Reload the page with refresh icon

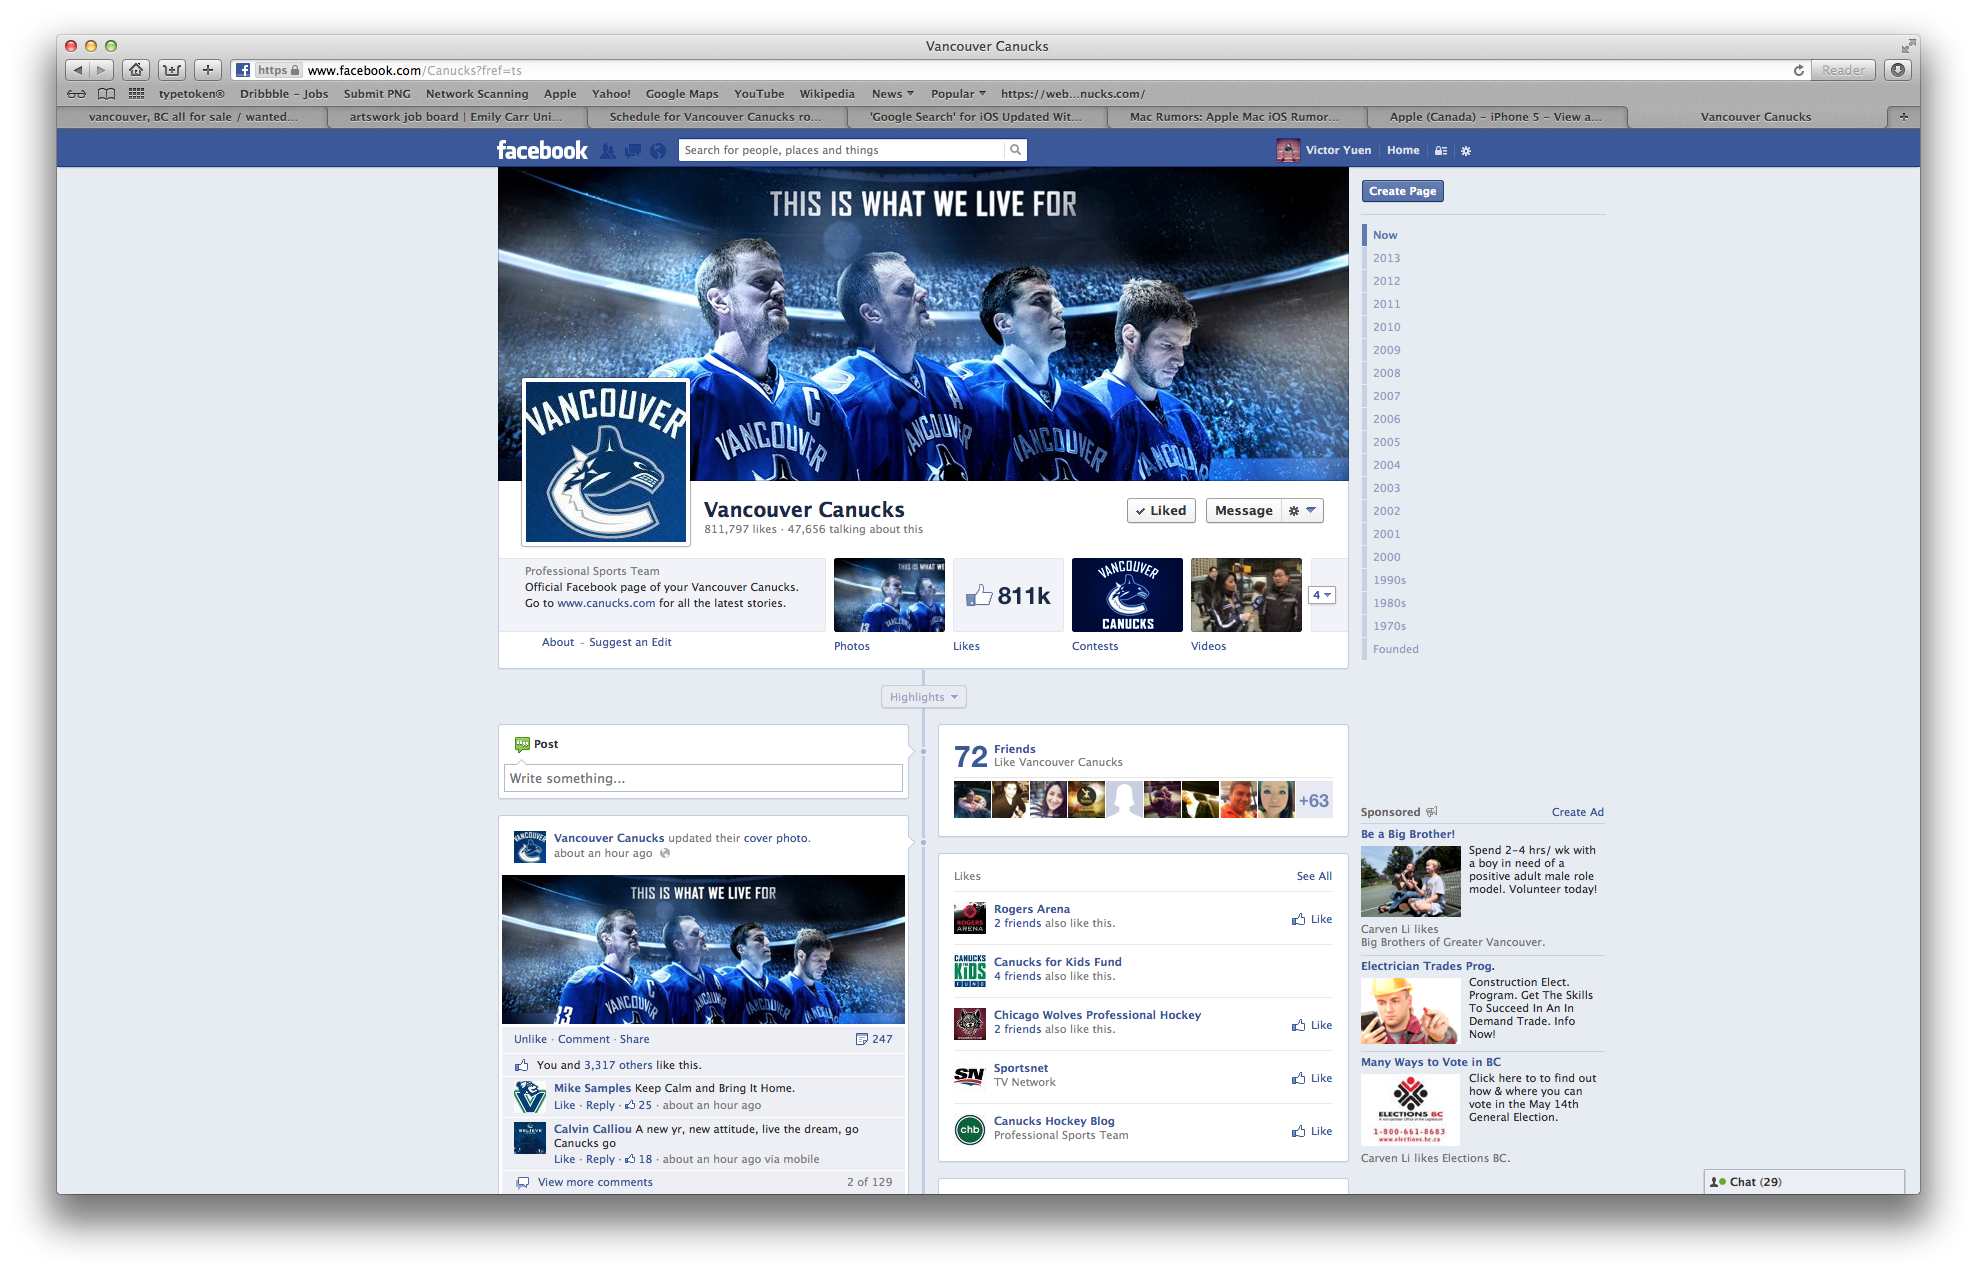click(x=1799, y=70)
